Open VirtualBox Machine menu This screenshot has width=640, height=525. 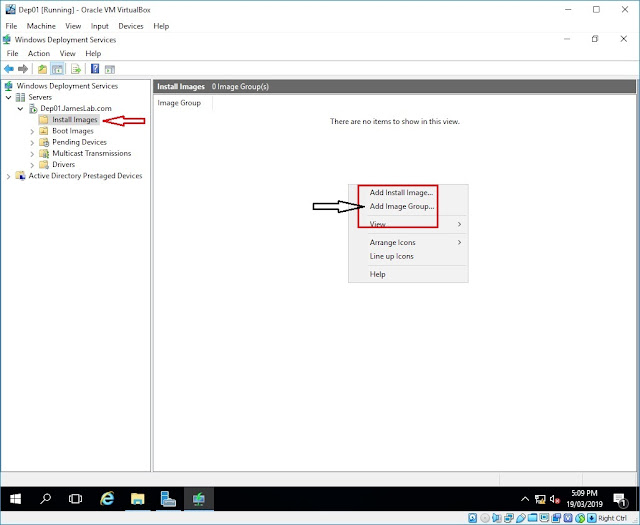pos(41,26)
